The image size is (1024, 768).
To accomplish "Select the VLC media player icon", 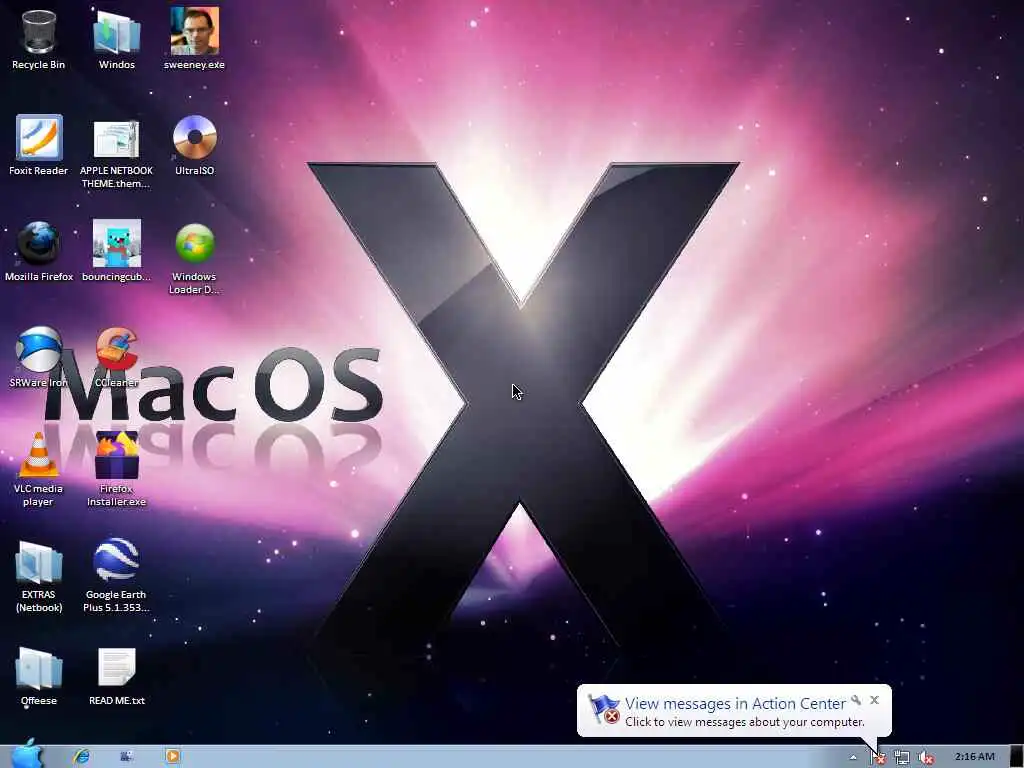I will coord(39,455).
